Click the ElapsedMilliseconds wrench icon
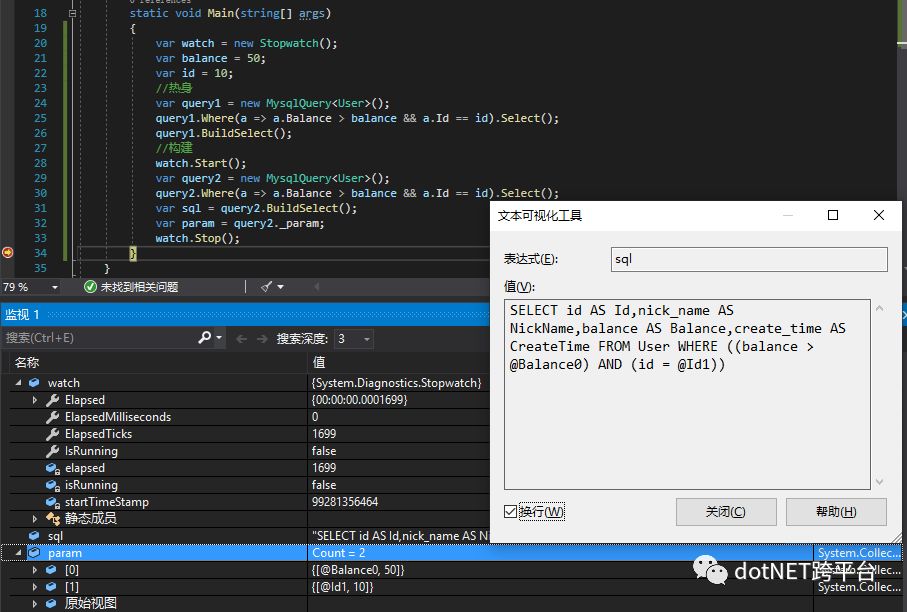The image size is (907, 612). (53, 416)
